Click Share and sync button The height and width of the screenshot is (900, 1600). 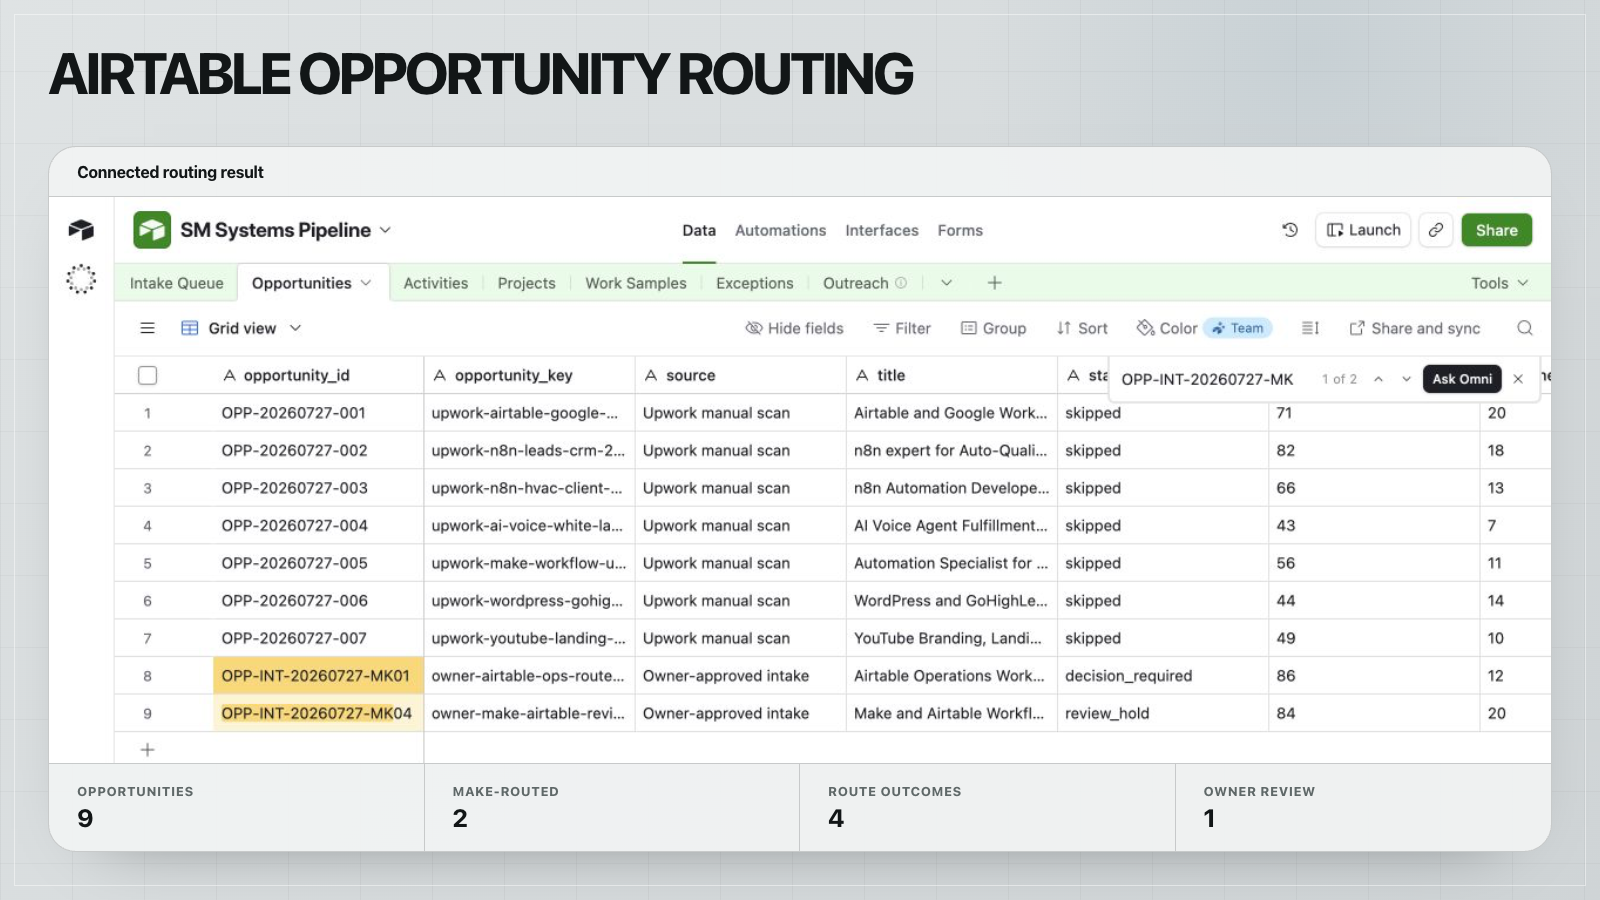click(1414, 328)
